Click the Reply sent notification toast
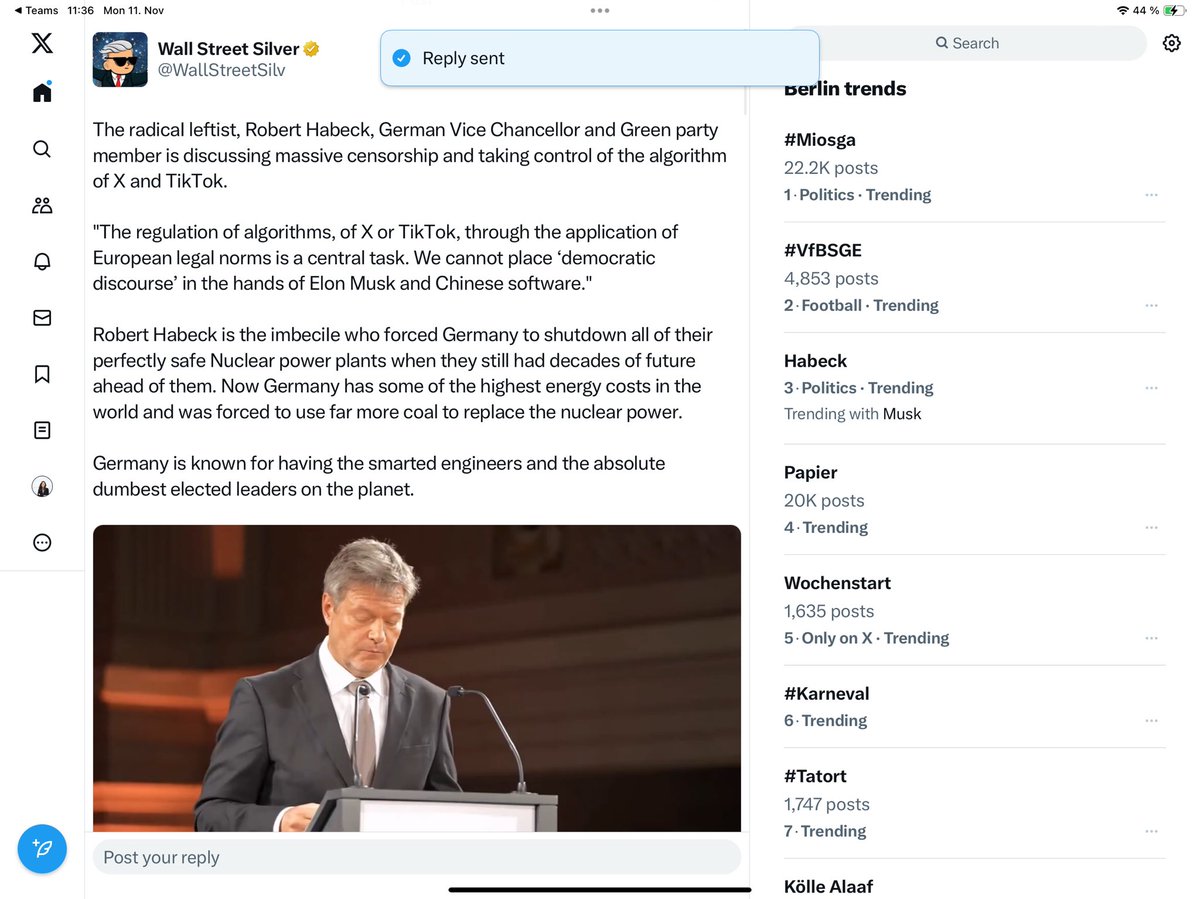1200x899 pixels. pyautogui.click(x=600, y=58)
